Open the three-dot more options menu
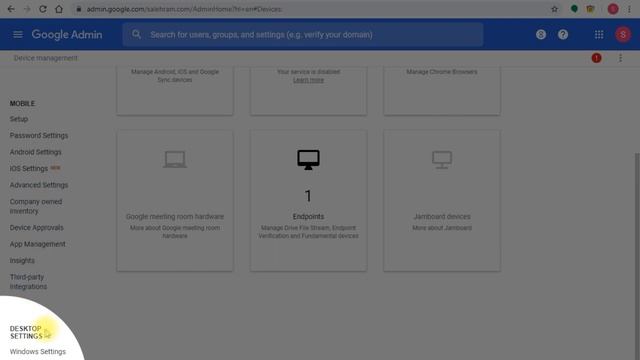Viewport: 640px width, 360px height. pyautogui.click(x=620, y=58)
